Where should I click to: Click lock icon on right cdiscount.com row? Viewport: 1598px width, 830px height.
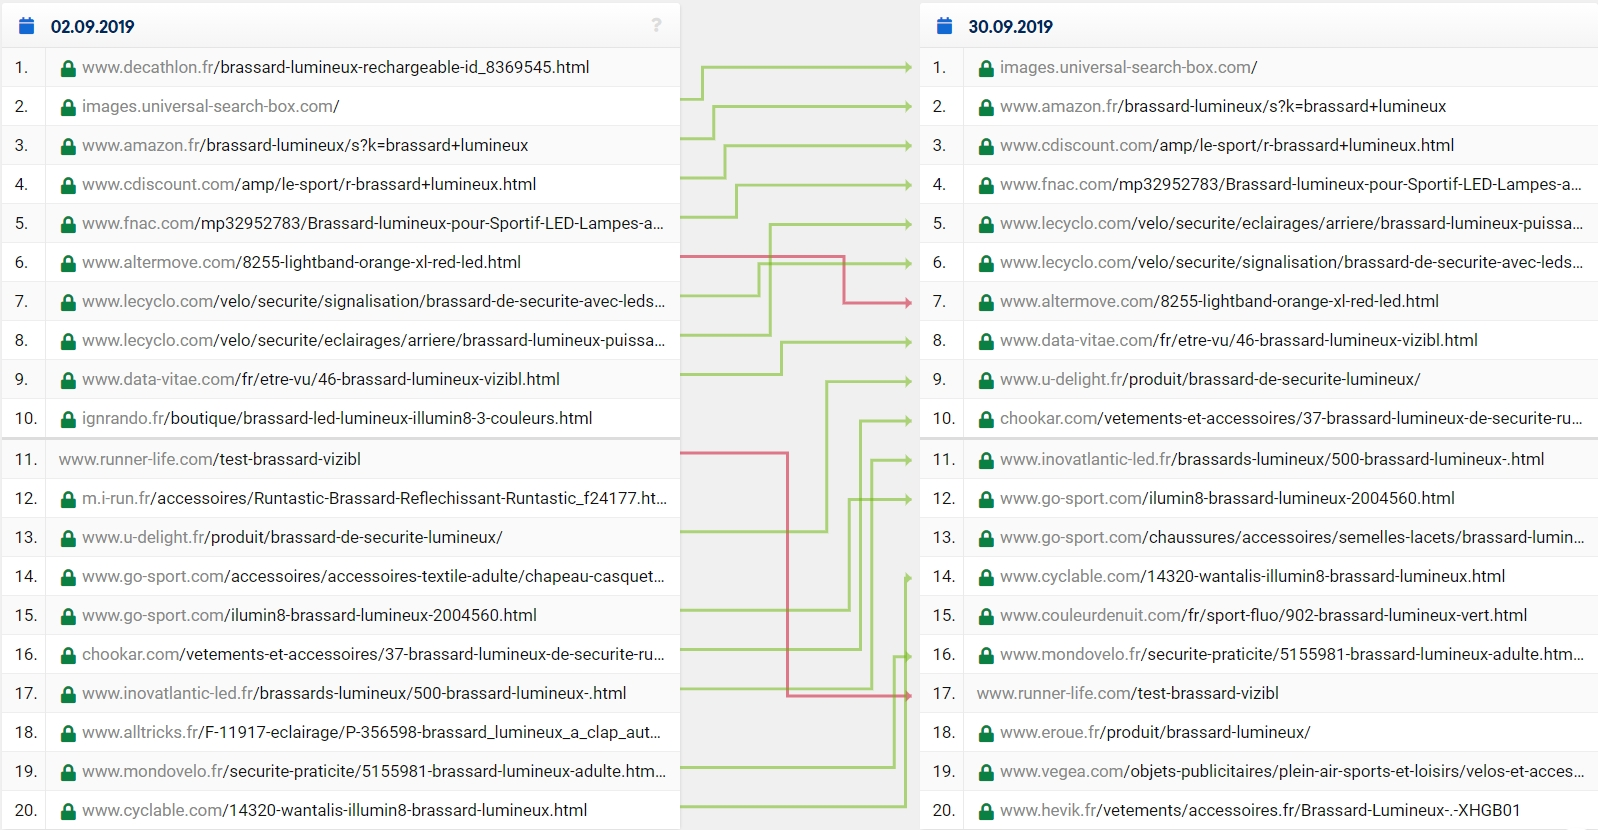(986, 146)
